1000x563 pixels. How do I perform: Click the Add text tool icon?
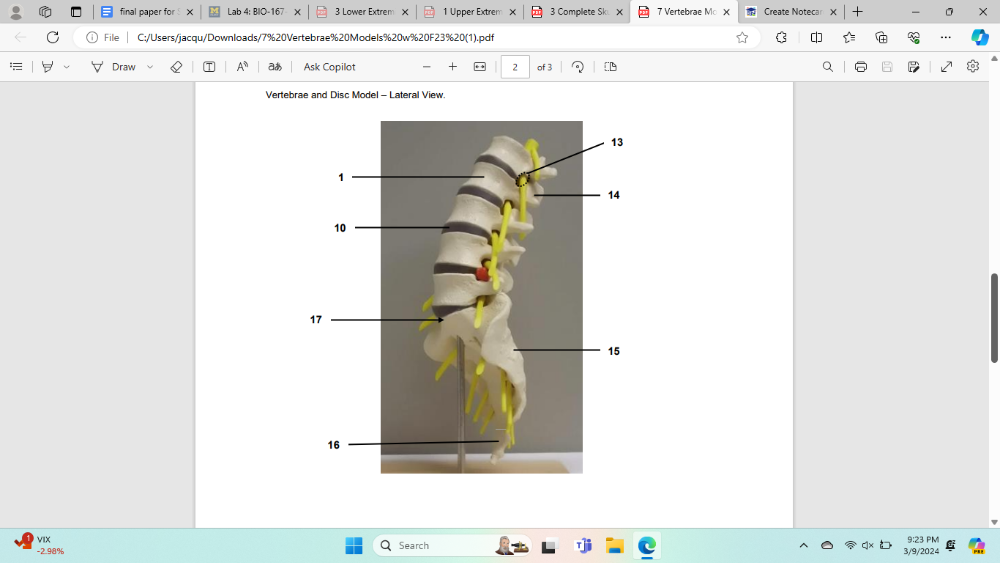coord(209,67)
